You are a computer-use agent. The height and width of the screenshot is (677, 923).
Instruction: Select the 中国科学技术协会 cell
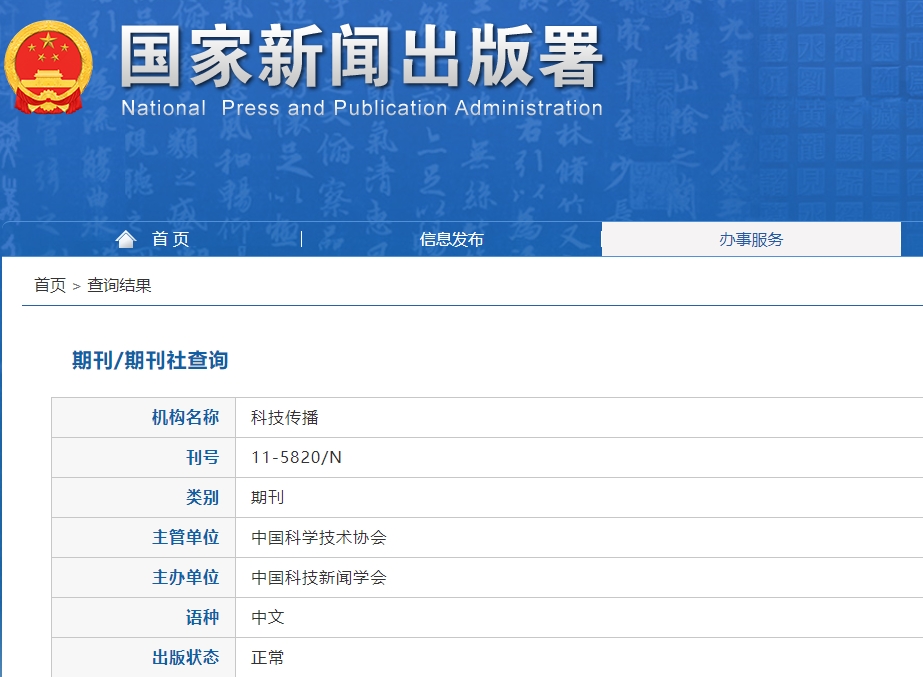click(318, 538)
